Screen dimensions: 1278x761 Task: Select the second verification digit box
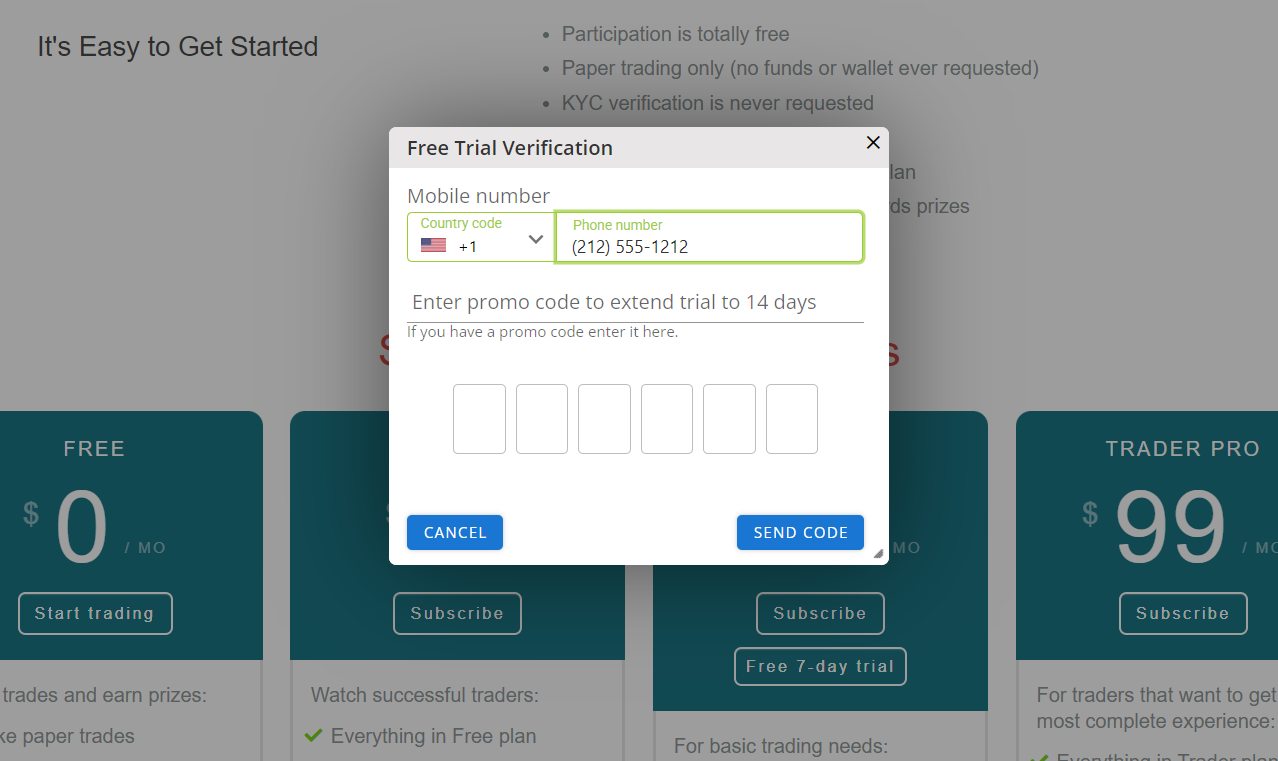pyautogui.click(x=542, y=419)
